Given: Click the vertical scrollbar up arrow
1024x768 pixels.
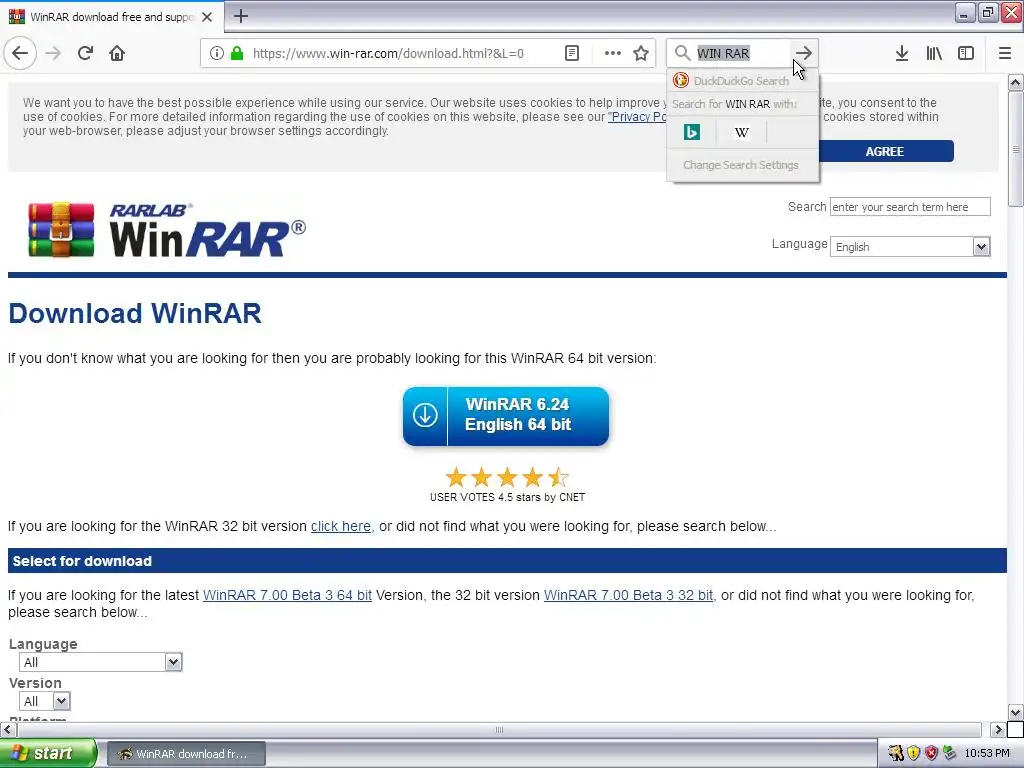Looking at the screenshot, I should coord(1016,83).
